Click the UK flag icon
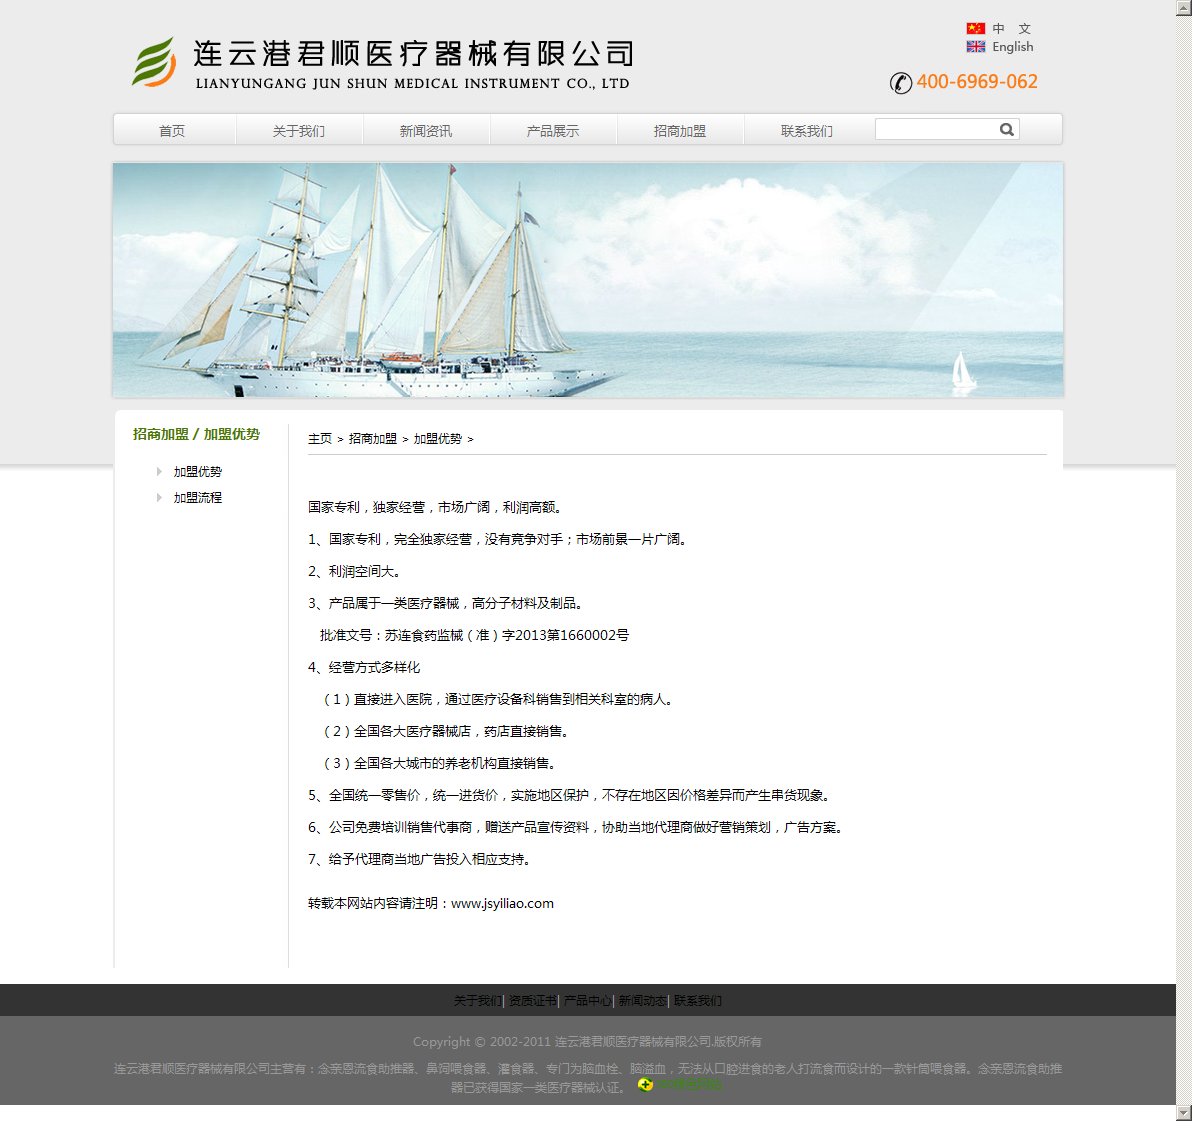Screen dimensions: 1192x1121 pos(975,47)
